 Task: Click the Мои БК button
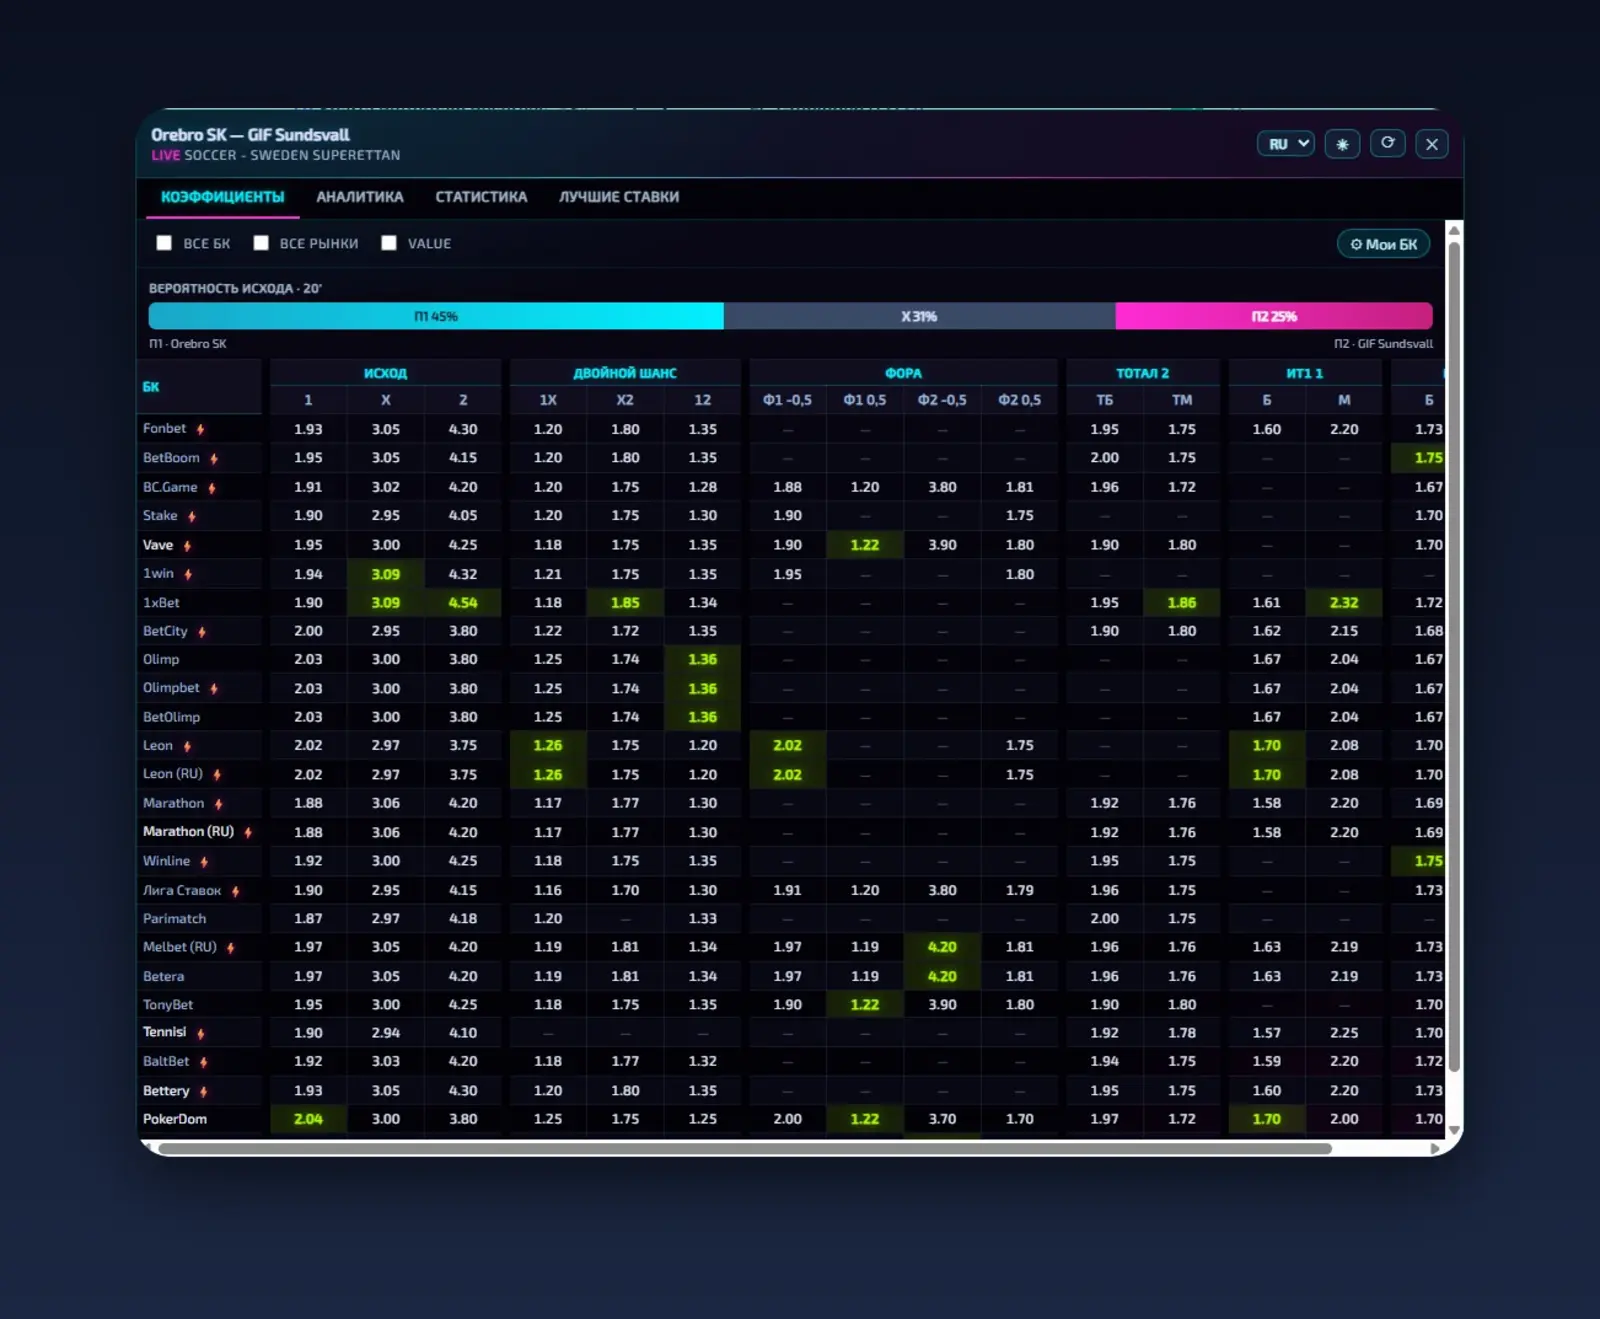(1384, 244)
